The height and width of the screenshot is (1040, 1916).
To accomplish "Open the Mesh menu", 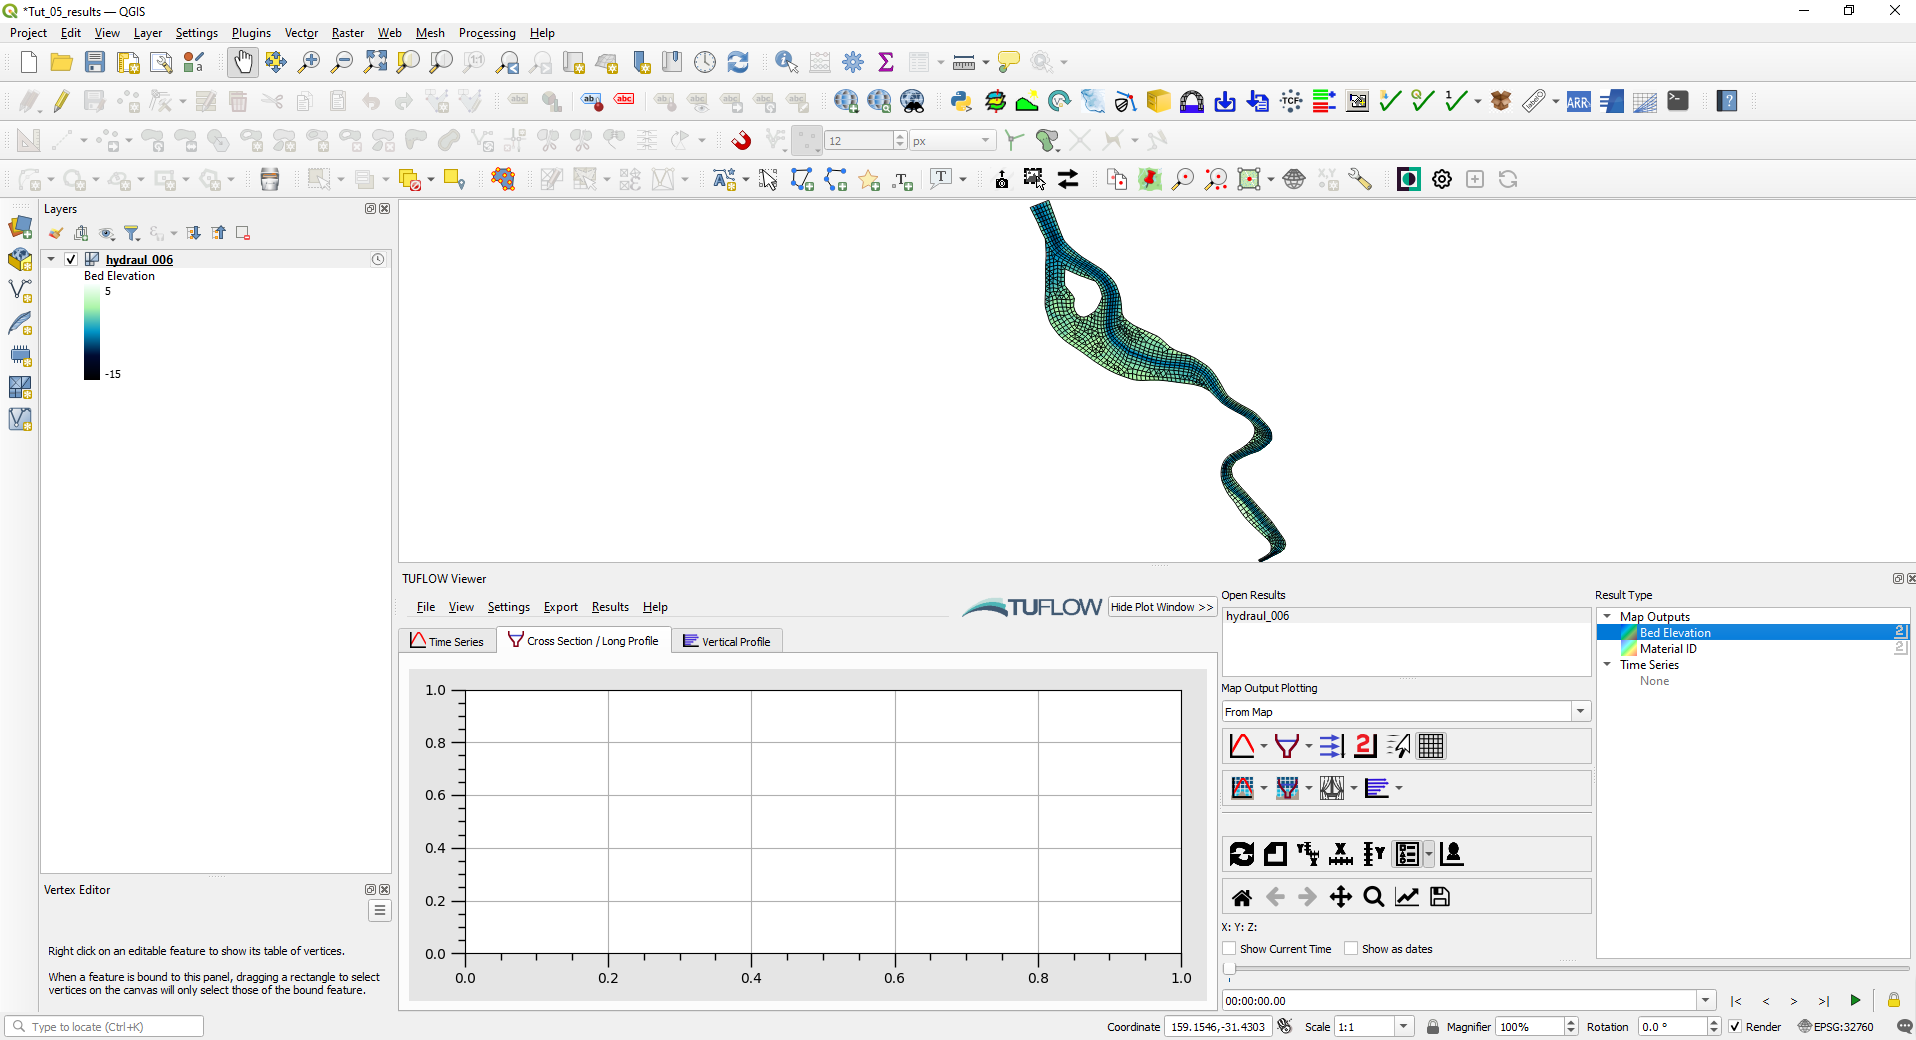I will point(429,32).
